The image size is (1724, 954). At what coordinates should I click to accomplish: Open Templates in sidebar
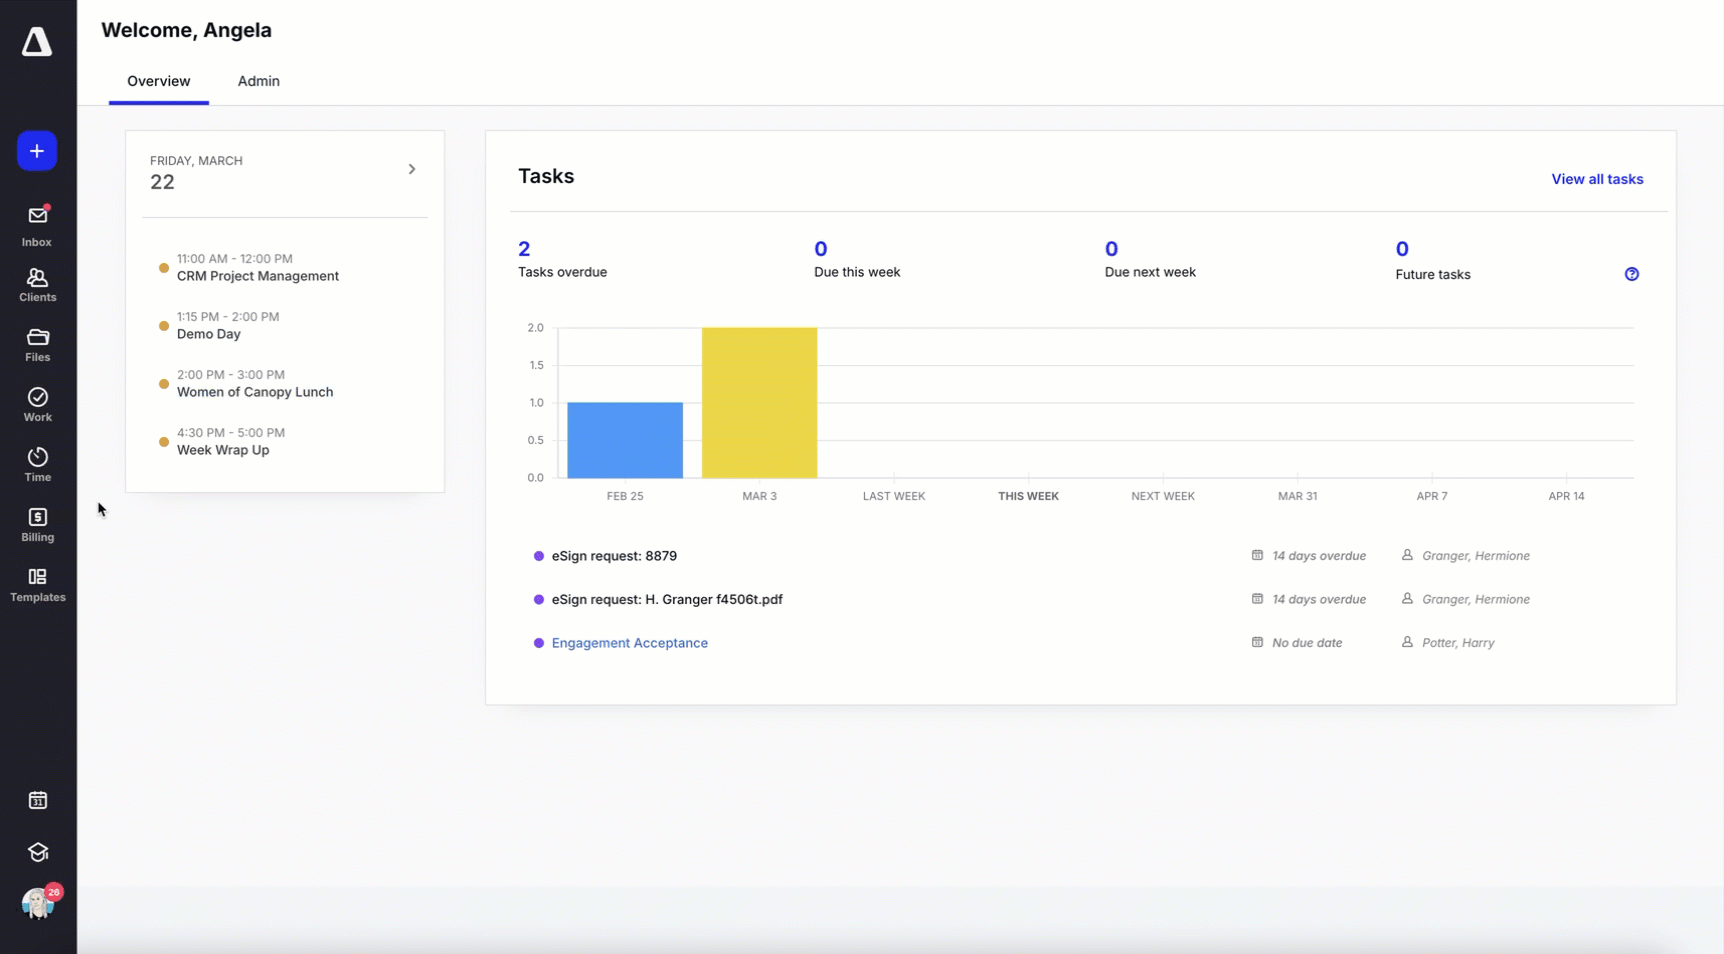pos(37,585)
